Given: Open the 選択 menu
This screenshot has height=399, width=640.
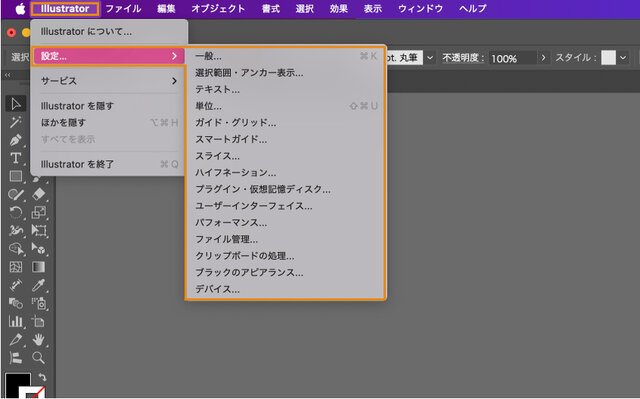Looking at the screenshot, I should pyautogui.click(x=304, y=9).
